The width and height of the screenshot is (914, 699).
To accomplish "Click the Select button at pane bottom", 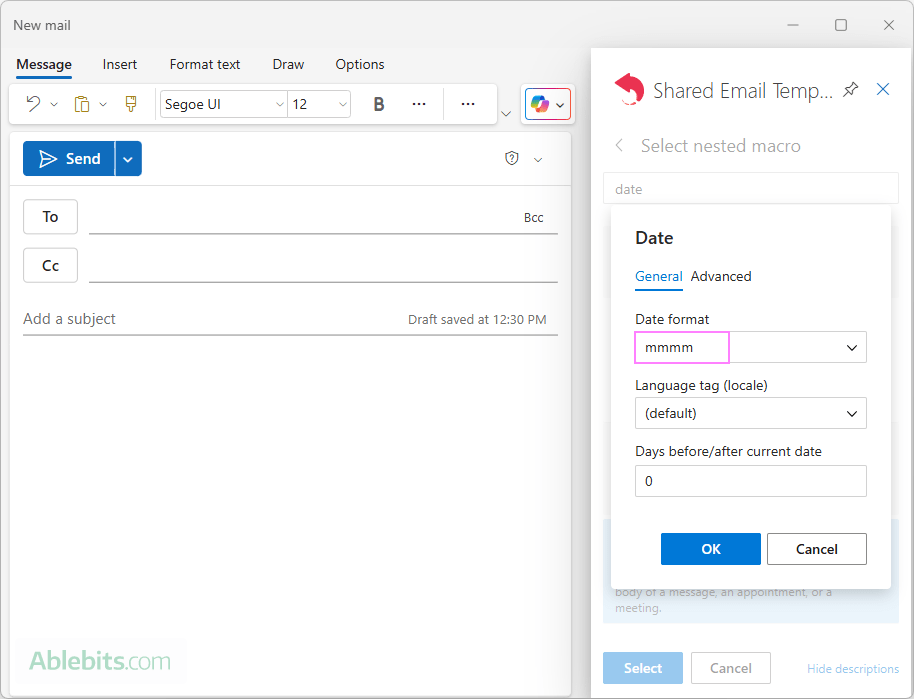I will [643, 668].
